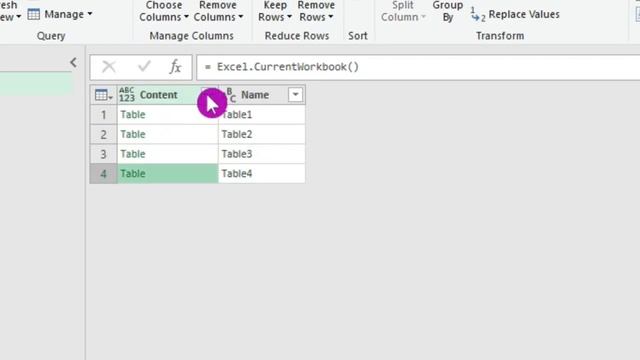
Task: Open the Name column filter dropdown
Action: 295,95
